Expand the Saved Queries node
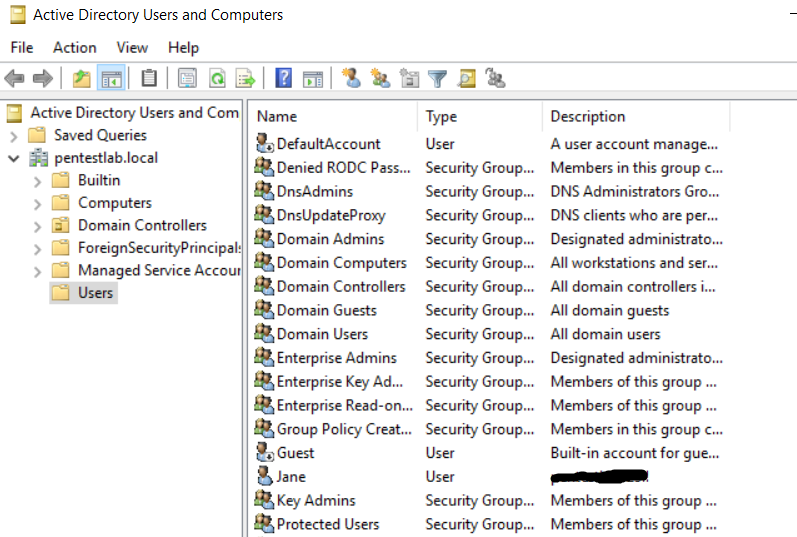Image resolution: width=797 pixels, height=537 pixels. tap(14, 136)
